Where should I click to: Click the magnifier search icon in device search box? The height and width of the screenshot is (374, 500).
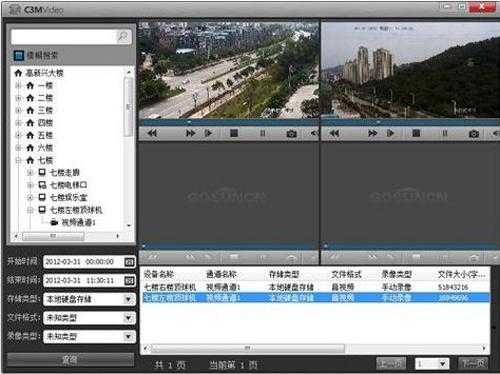coord(123,36)
